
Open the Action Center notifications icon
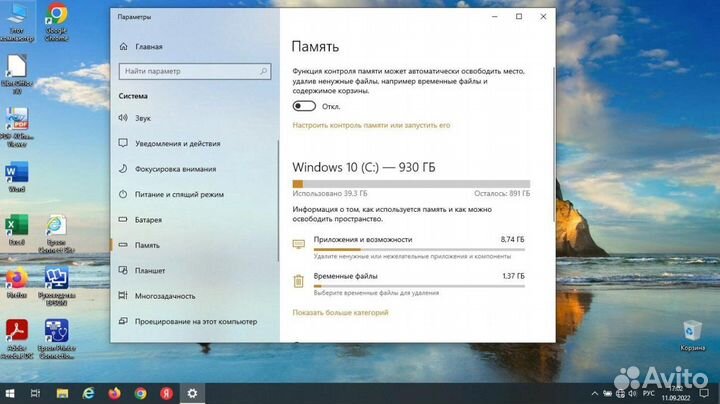tap(704, 393)
